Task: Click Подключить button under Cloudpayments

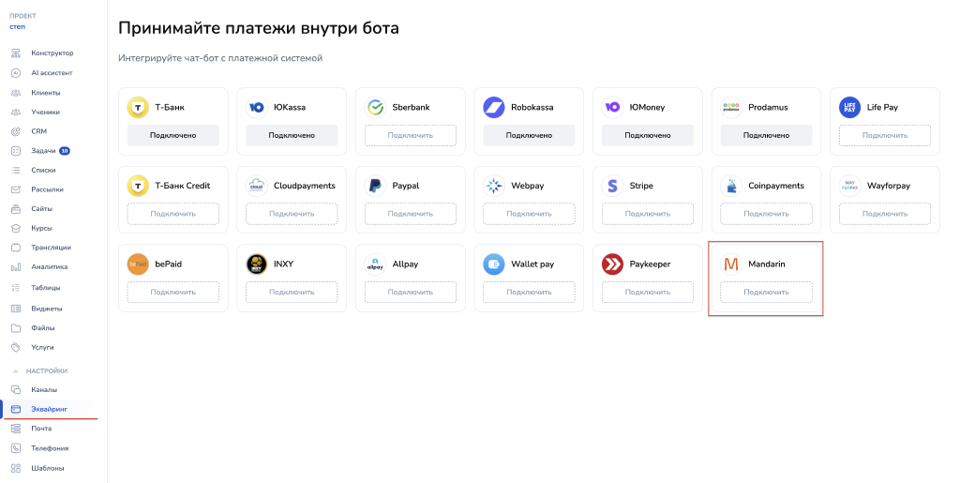Action: 291,214
